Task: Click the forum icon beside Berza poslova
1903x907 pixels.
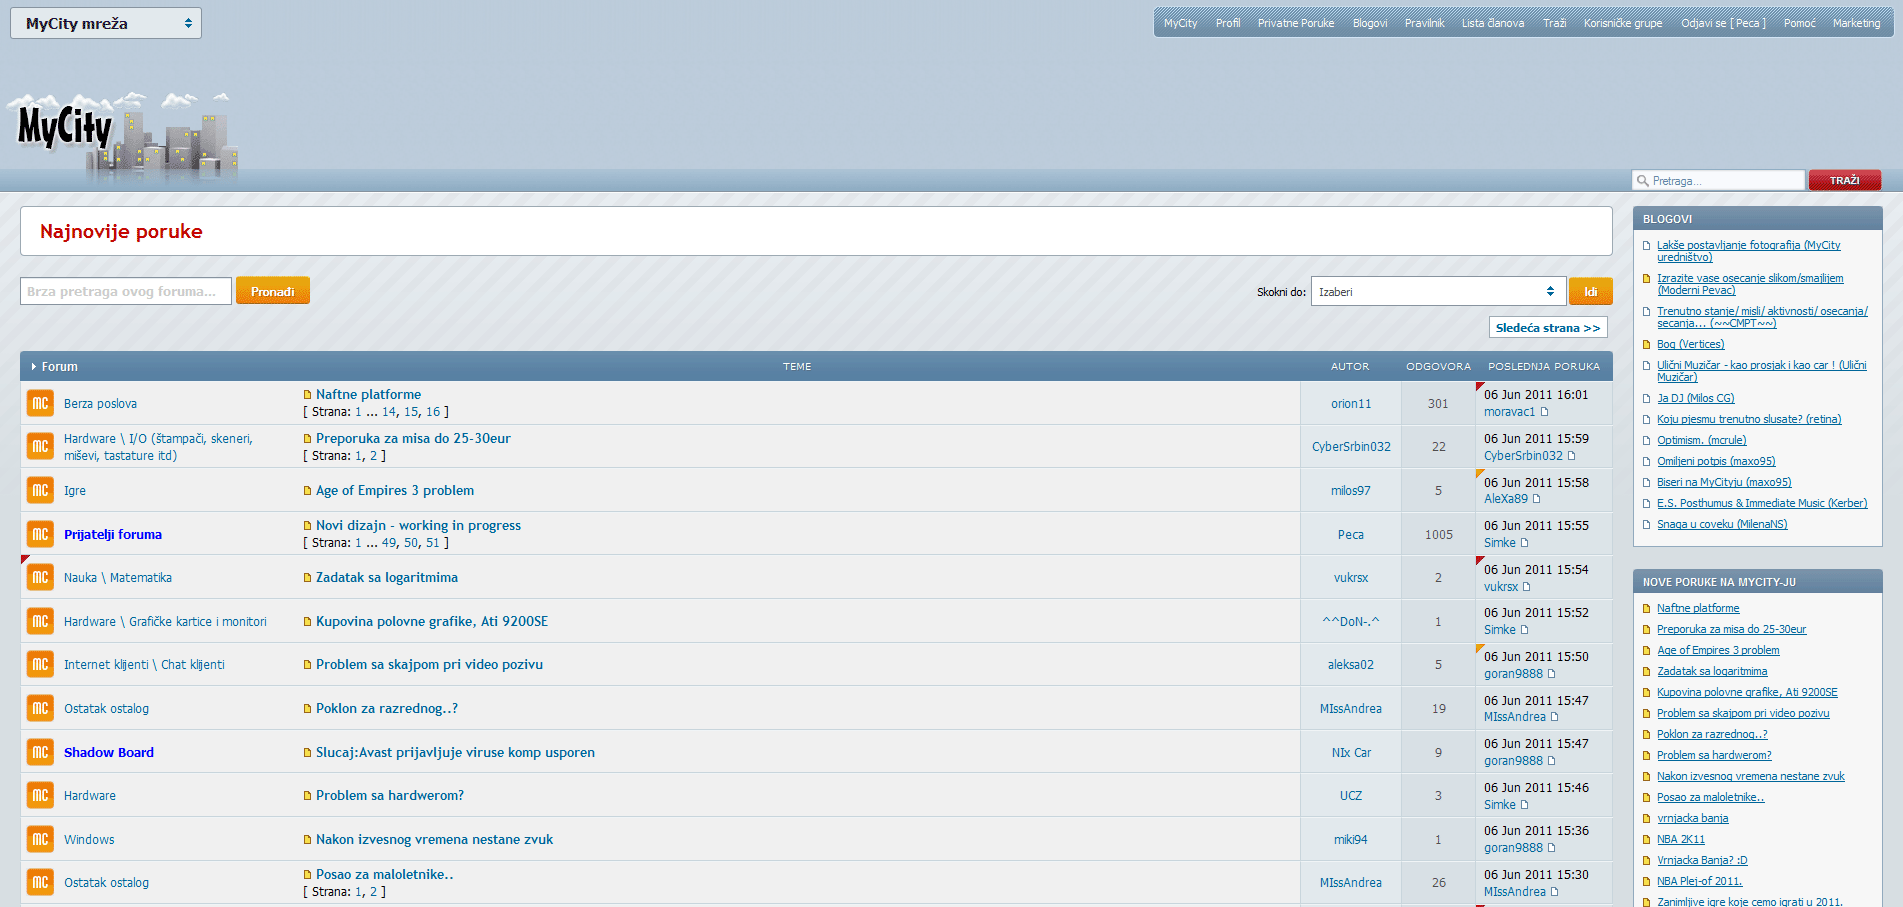Action: pos(40,403)
